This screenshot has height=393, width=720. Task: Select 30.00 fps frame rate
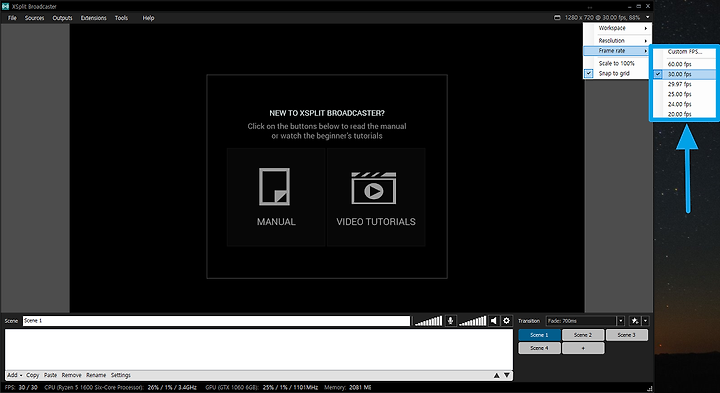click(x=684, y=74)
